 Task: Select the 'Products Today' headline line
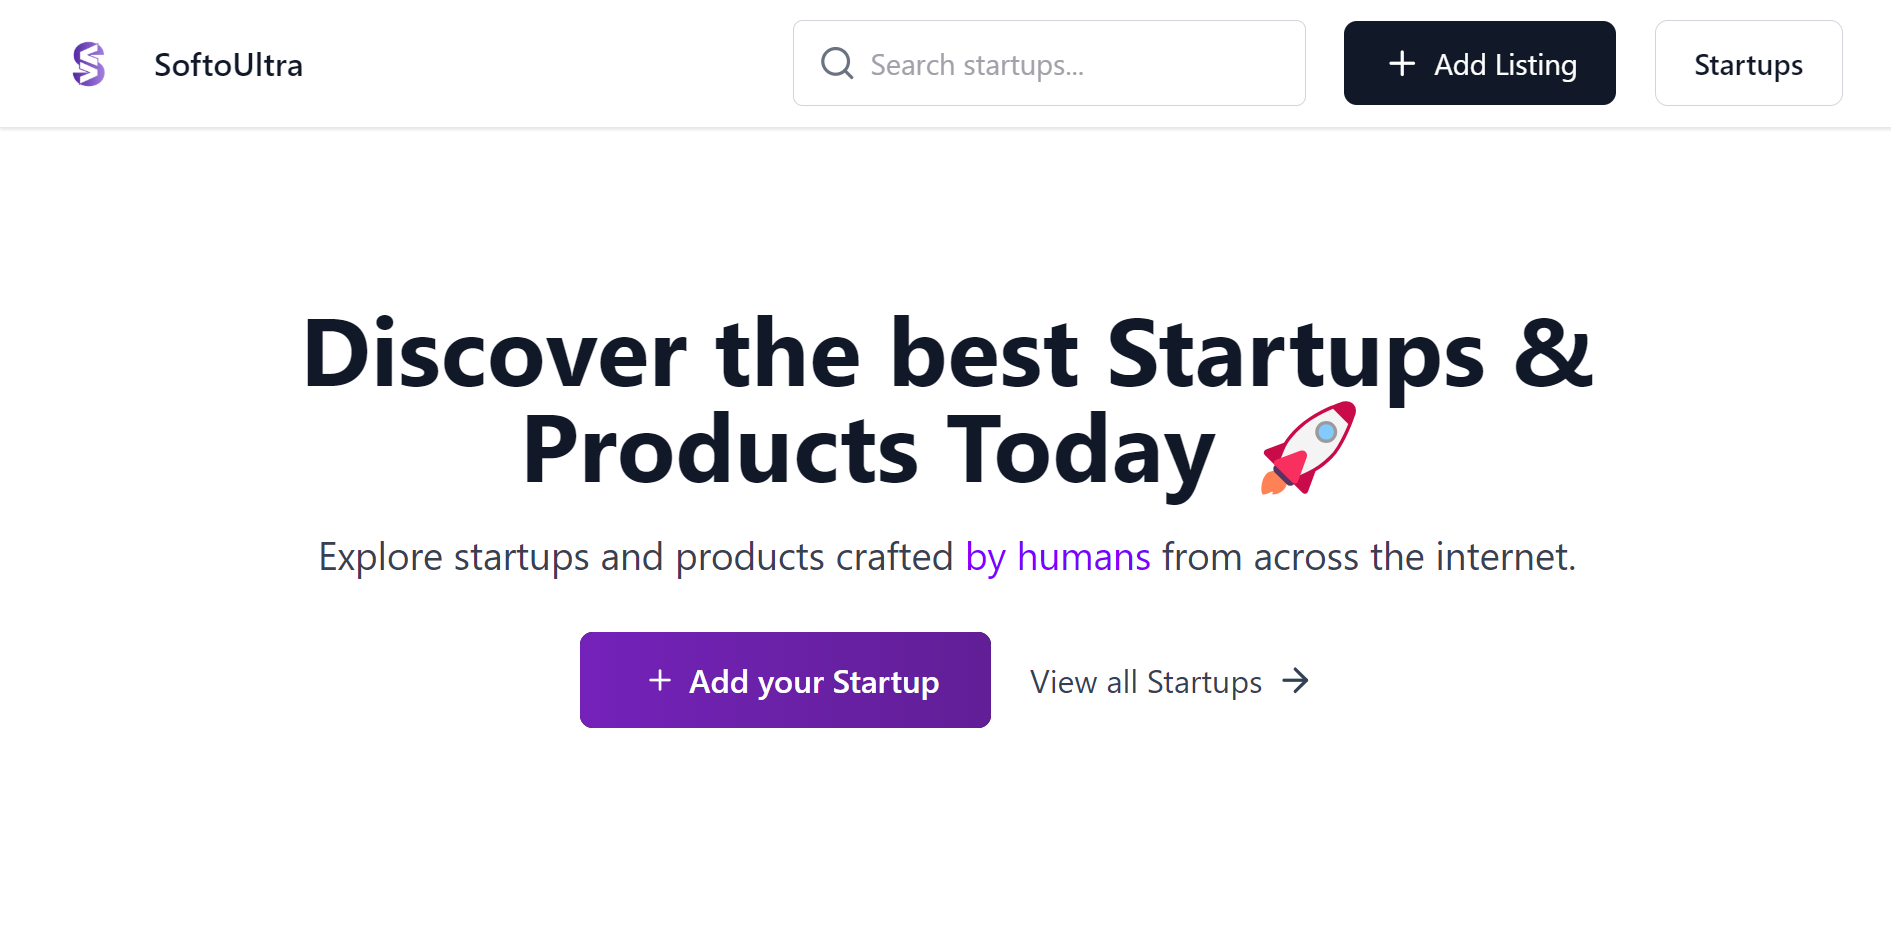pyautogui.click(x=868, y=450)
